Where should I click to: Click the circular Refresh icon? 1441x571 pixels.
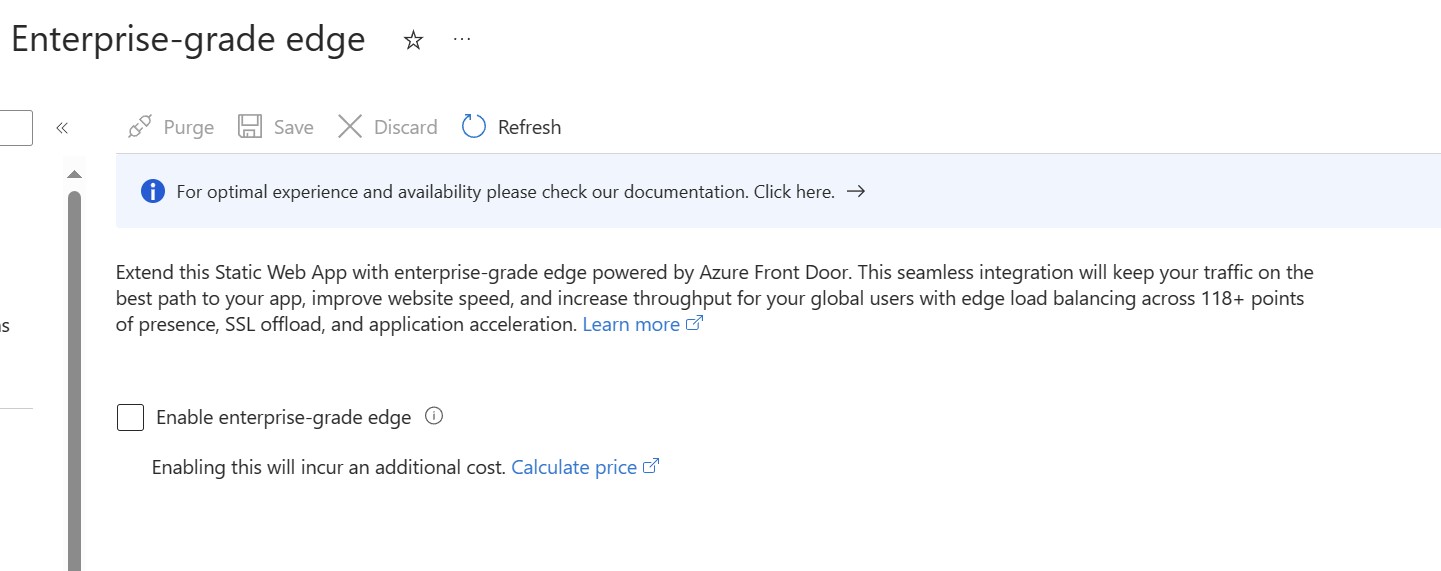473,127
